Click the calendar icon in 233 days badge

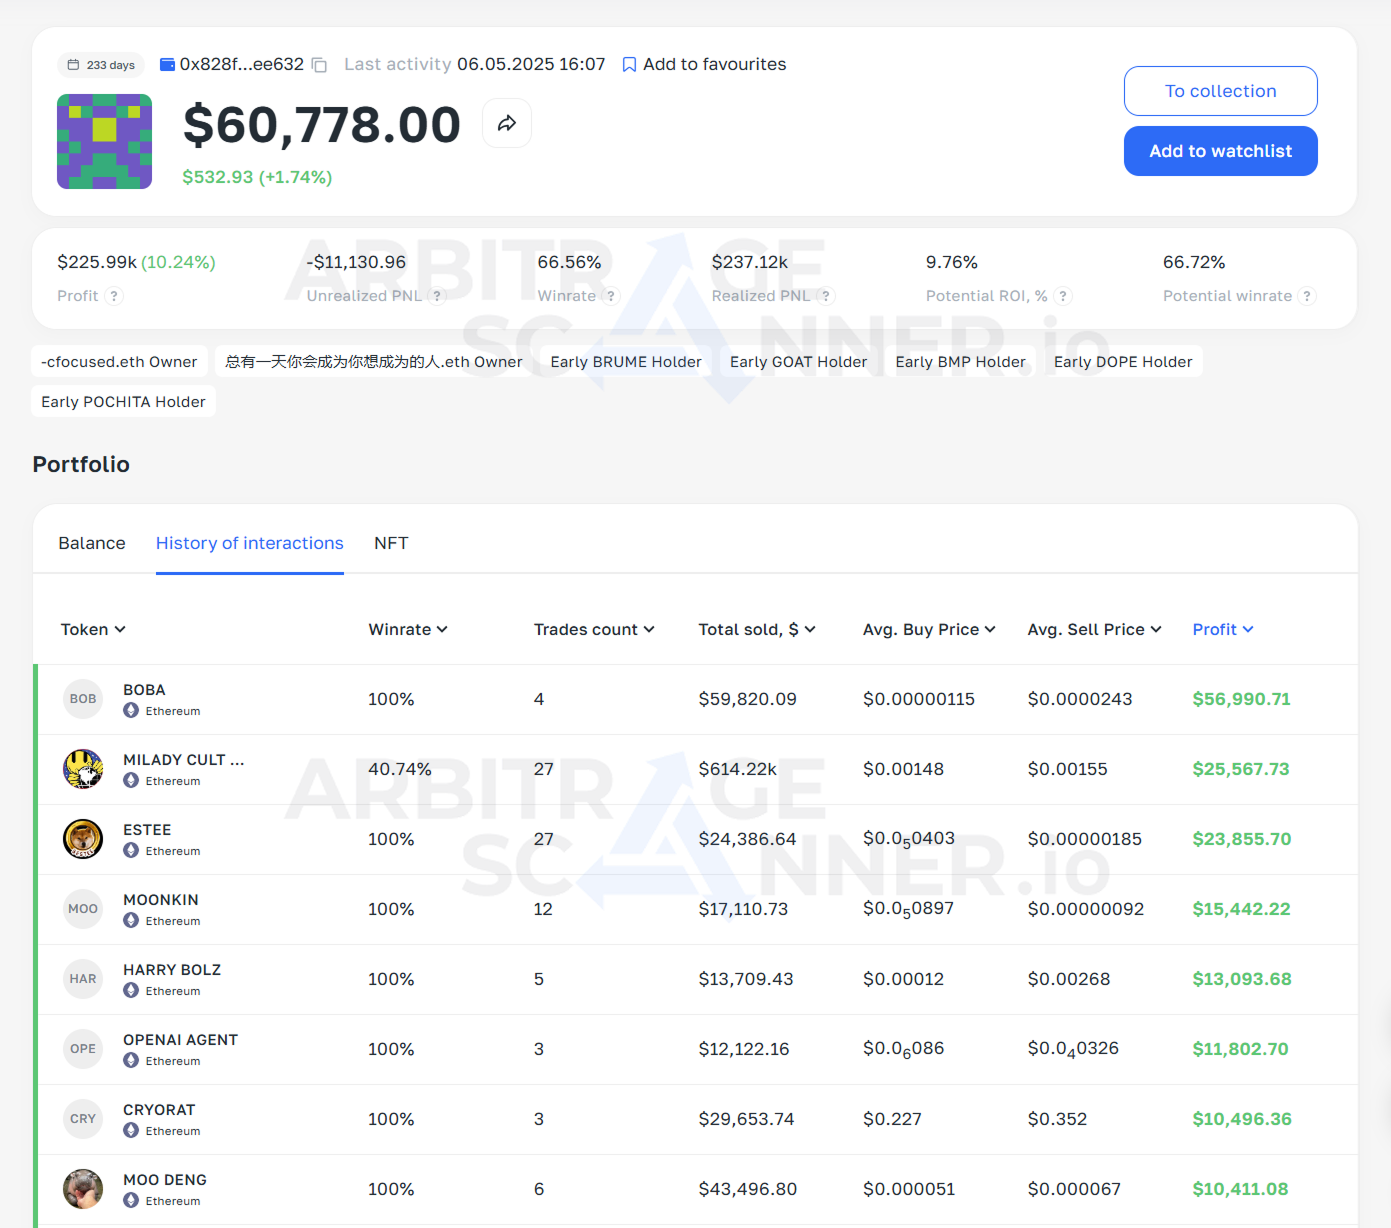(x=73, y=65)
